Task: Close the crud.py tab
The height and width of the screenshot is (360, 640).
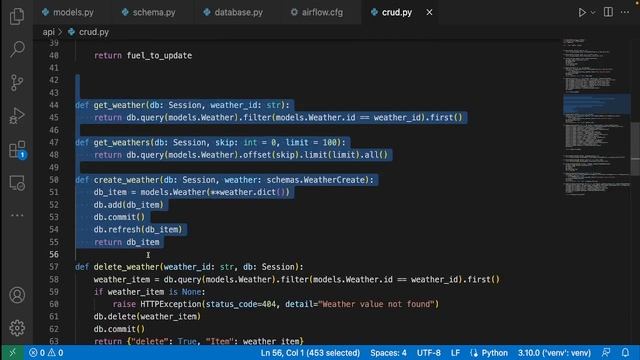Action: click(x=429, y=12)
